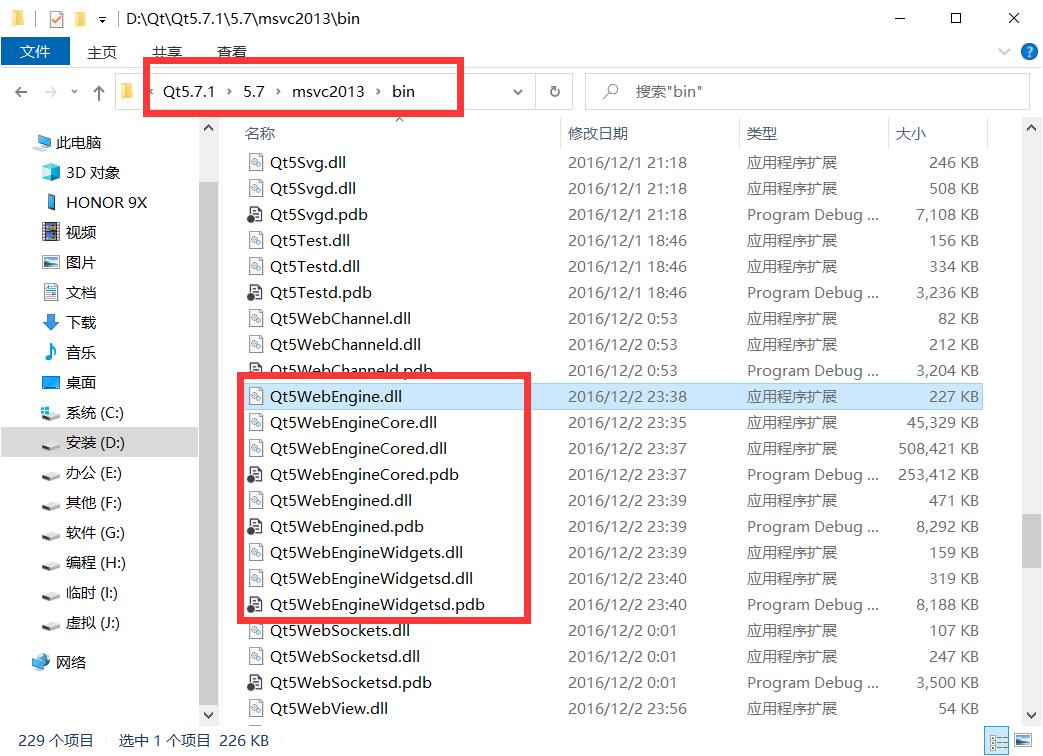Open recent locations dropdown arrow

(x=73, y=92)
